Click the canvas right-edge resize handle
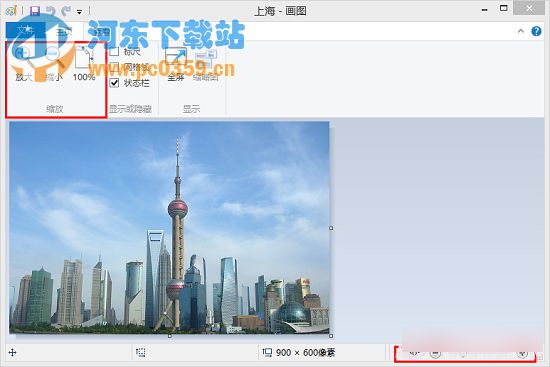This screenshot has height=367, width=550. pyautogui.click(x=331, y=228)
